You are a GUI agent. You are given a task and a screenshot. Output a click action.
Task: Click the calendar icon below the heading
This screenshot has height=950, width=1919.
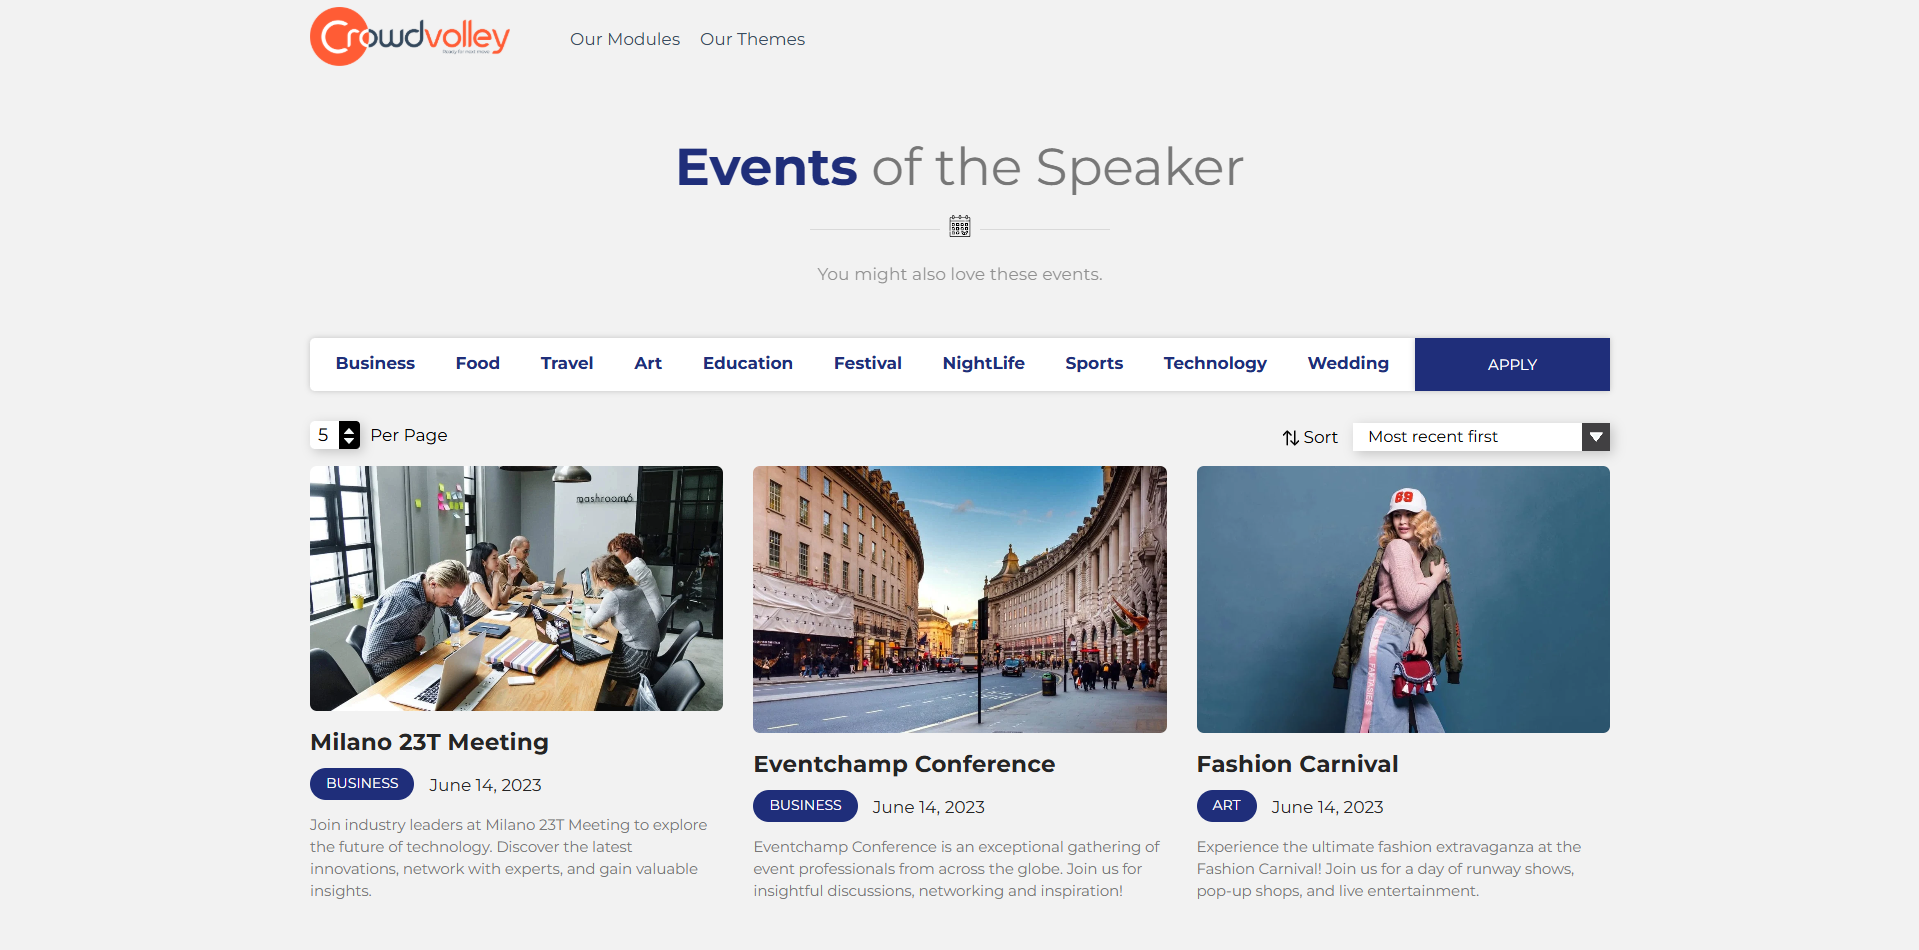(x=960, y=226)
